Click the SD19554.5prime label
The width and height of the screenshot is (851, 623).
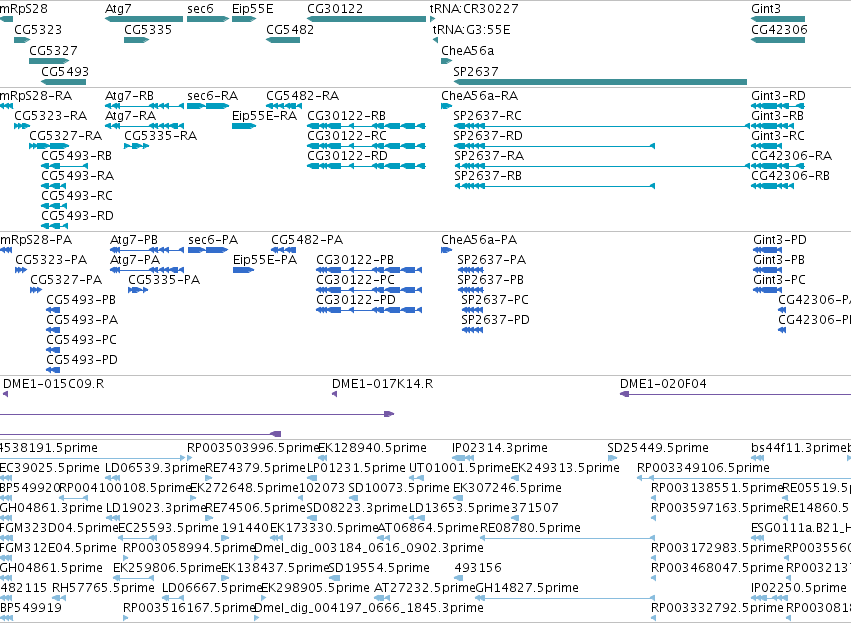coord(379,568)
